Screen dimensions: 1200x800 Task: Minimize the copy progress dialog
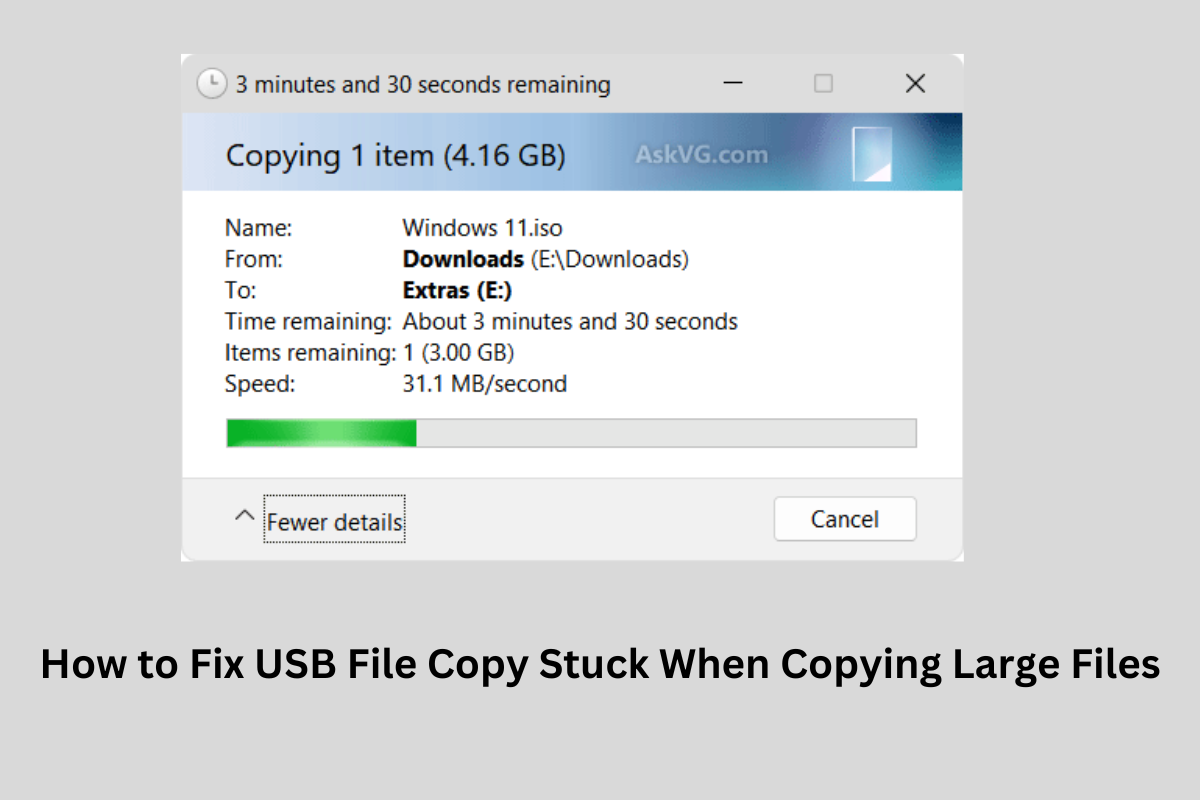pos(731,84)
